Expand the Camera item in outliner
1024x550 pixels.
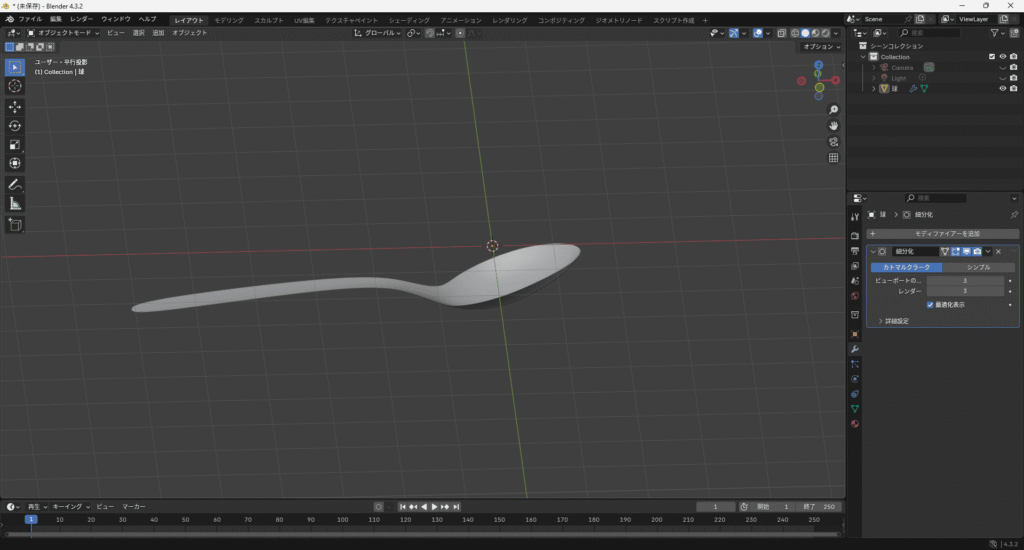click(x=874, y=67)
